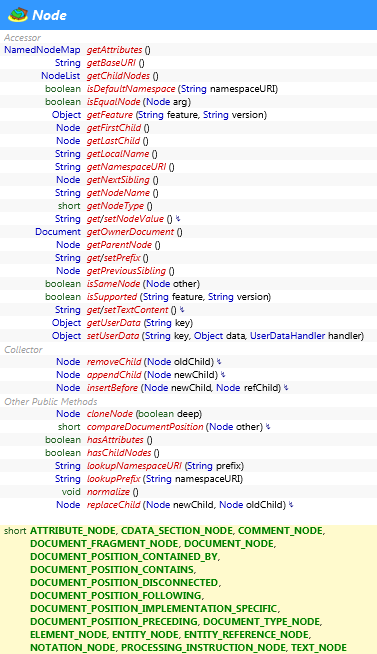
Task: Click the exception marker after compareDocumentPosition
Action: (268, 427)
